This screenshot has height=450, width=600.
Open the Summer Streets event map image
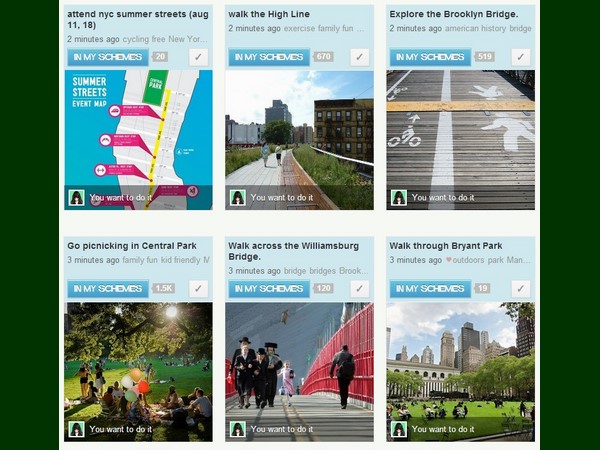point(138,140)
